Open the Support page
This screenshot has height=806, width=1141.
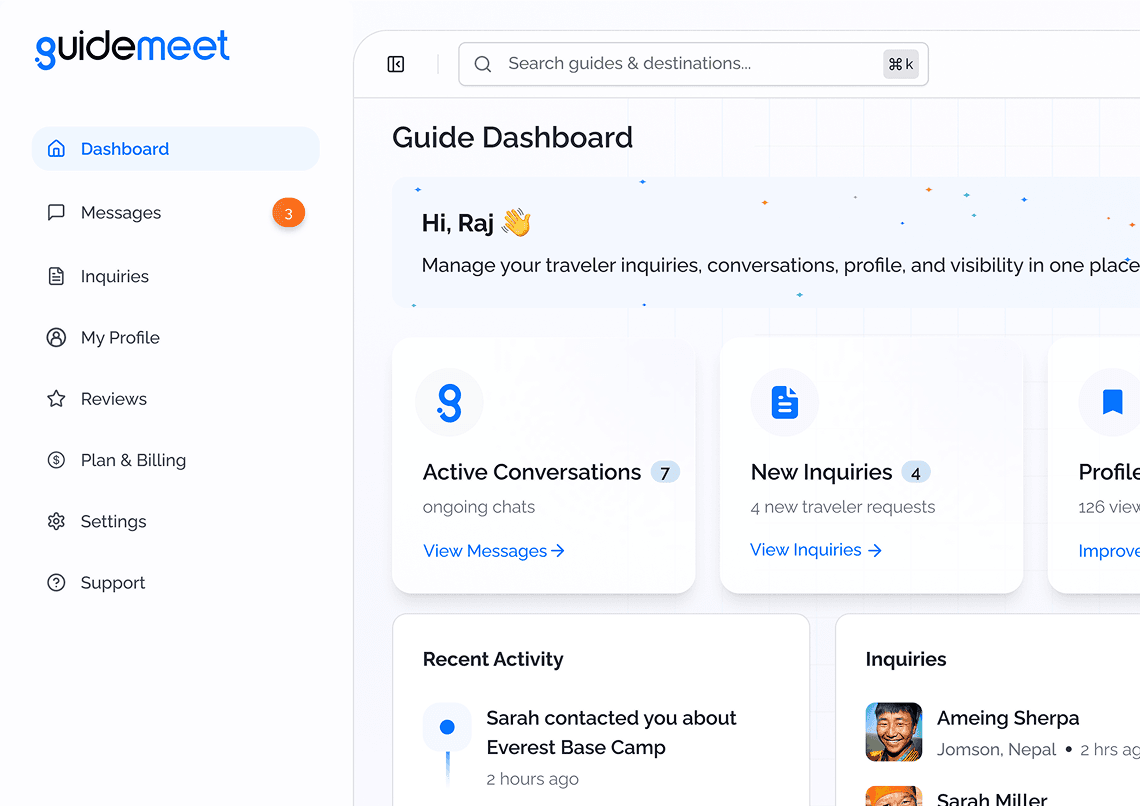[175, 583]
